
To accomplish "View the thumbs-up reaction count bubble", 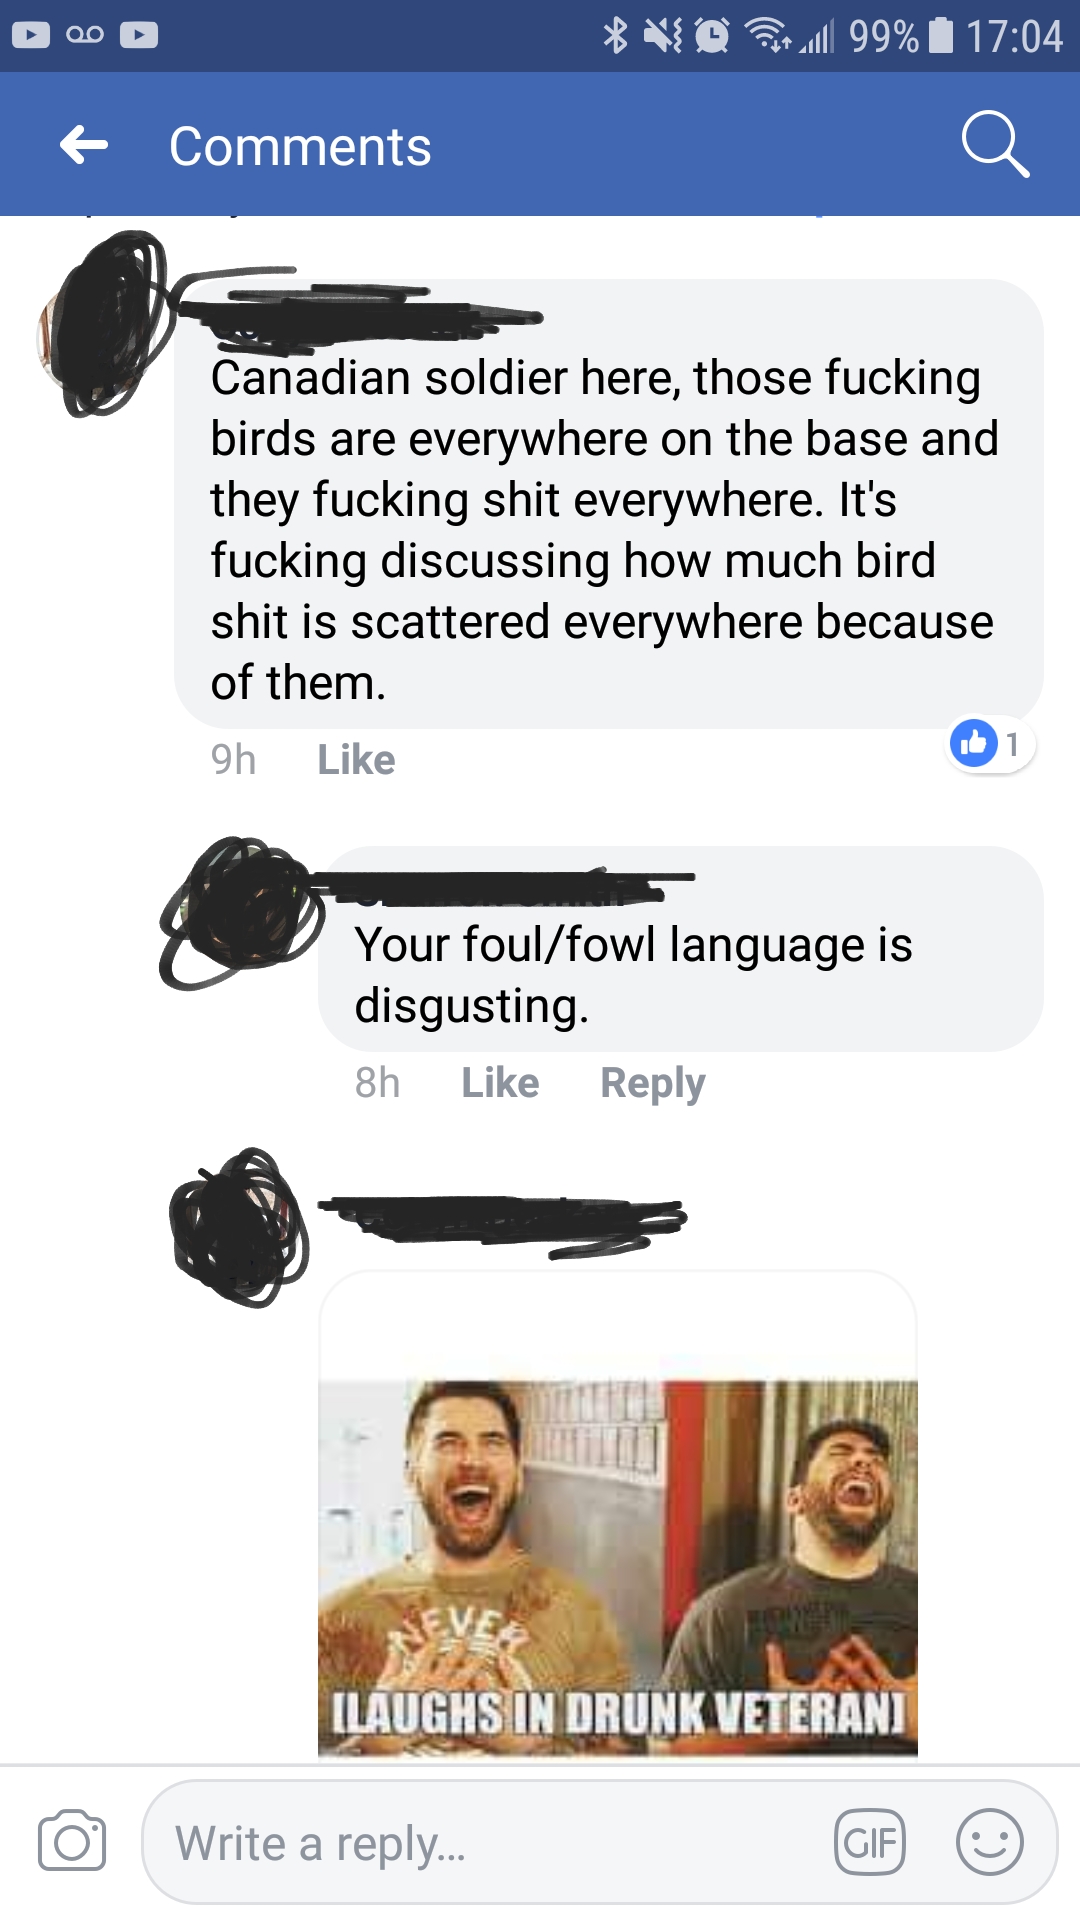I will point(990,744).
